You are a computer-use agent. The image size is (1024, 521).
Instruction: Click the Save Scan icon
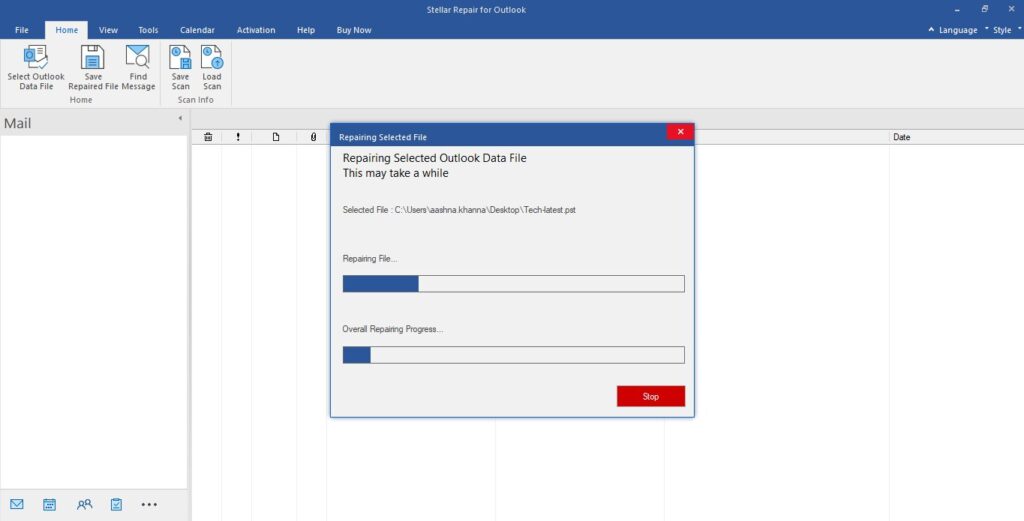(x=180, y=57)
